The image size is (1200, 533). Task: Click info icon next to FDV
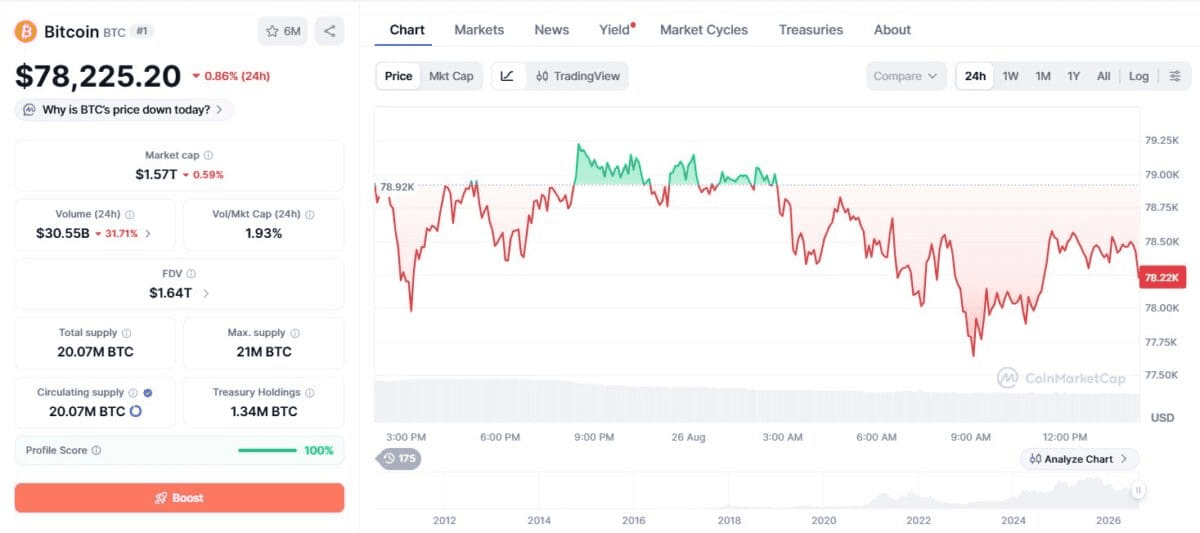191,273
